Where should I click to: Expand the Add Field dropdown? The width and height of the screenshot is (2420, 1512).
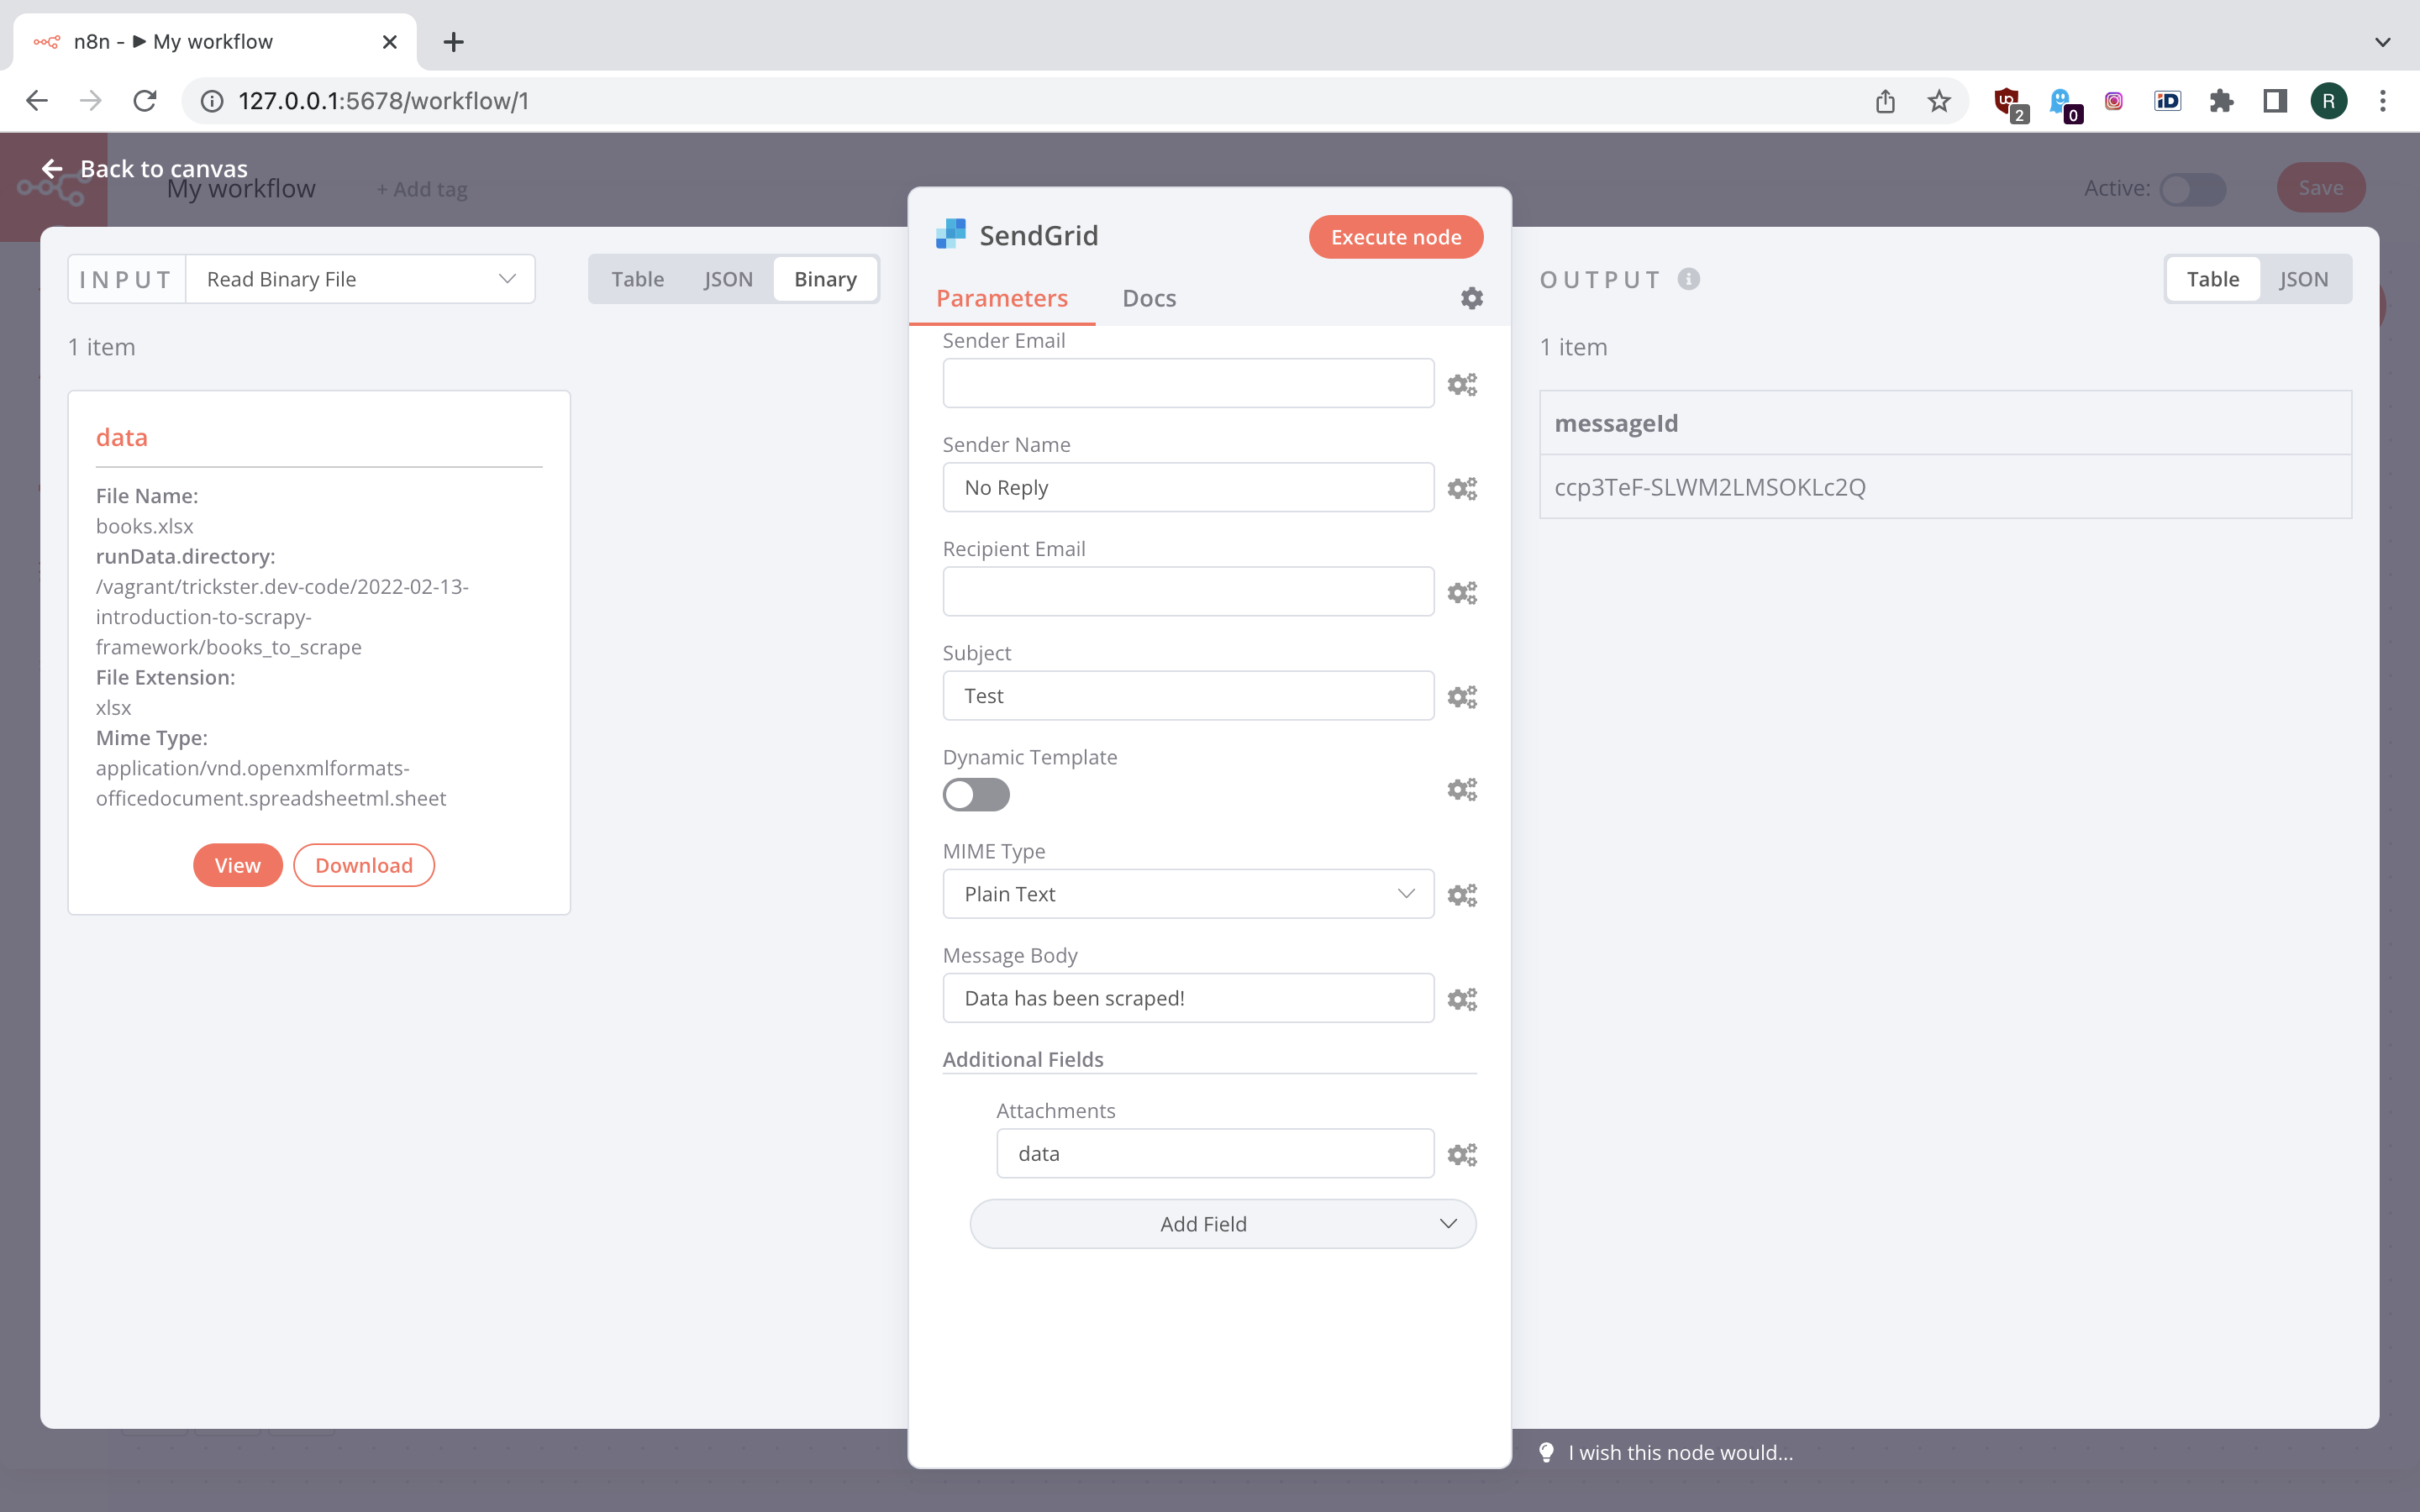coord(1222,1224)
